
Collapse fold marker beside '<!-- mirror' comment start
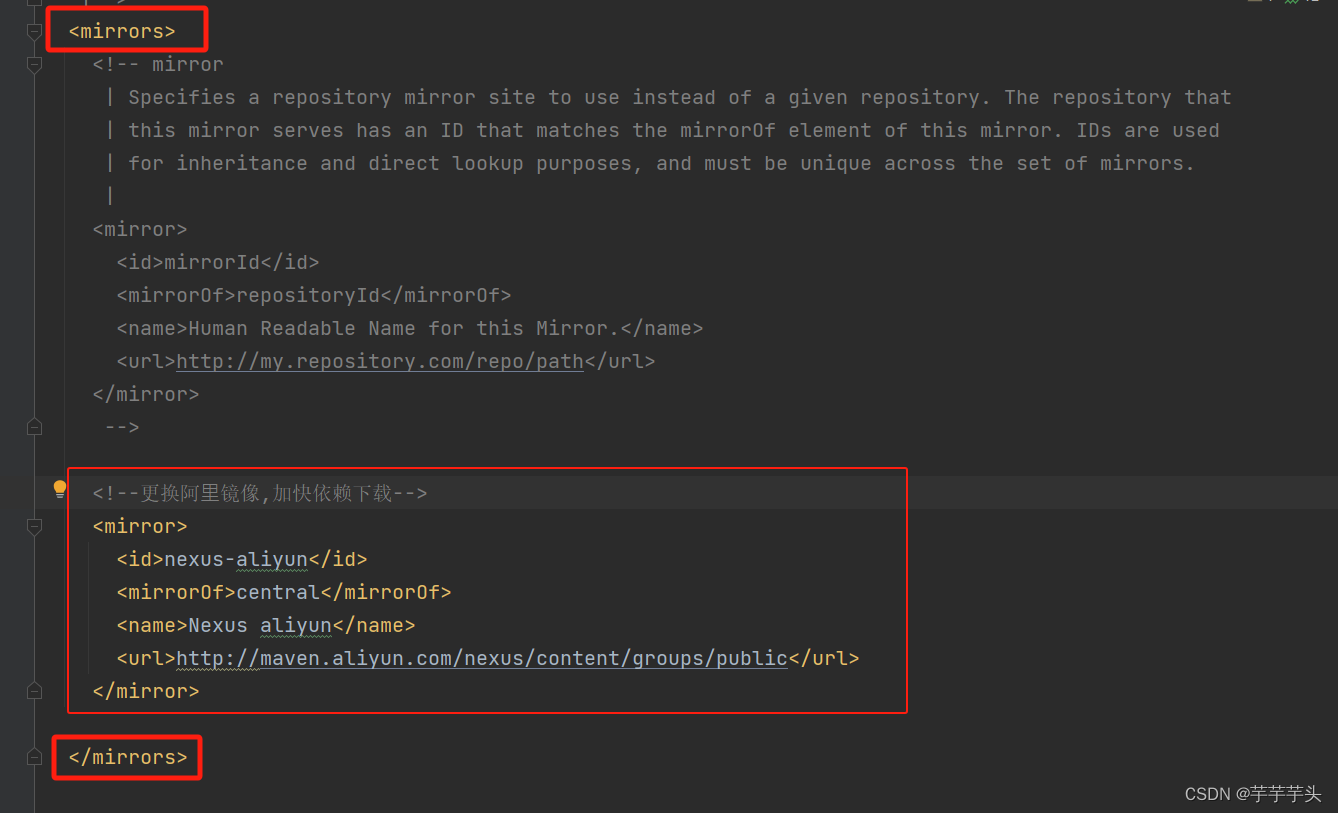(34, 65)
